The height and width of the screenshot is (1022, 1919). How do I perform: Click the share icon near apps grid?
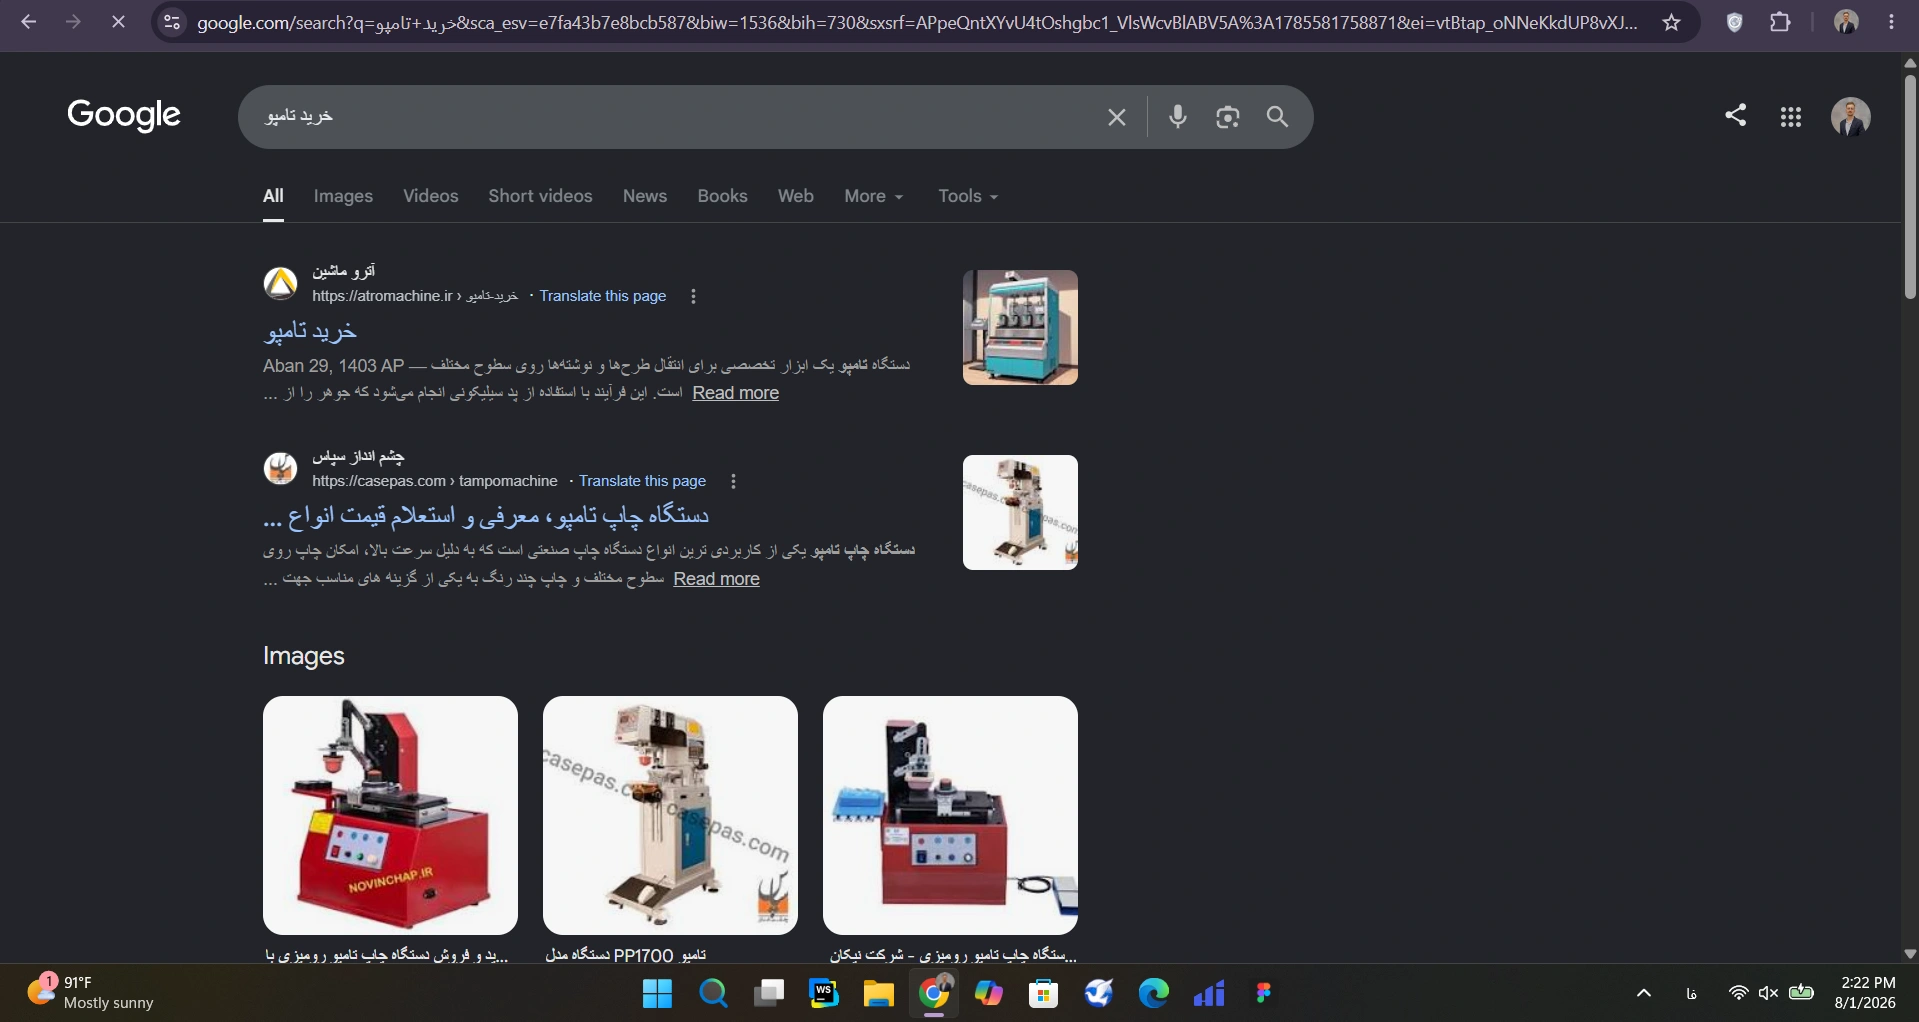coord(1736,115)
